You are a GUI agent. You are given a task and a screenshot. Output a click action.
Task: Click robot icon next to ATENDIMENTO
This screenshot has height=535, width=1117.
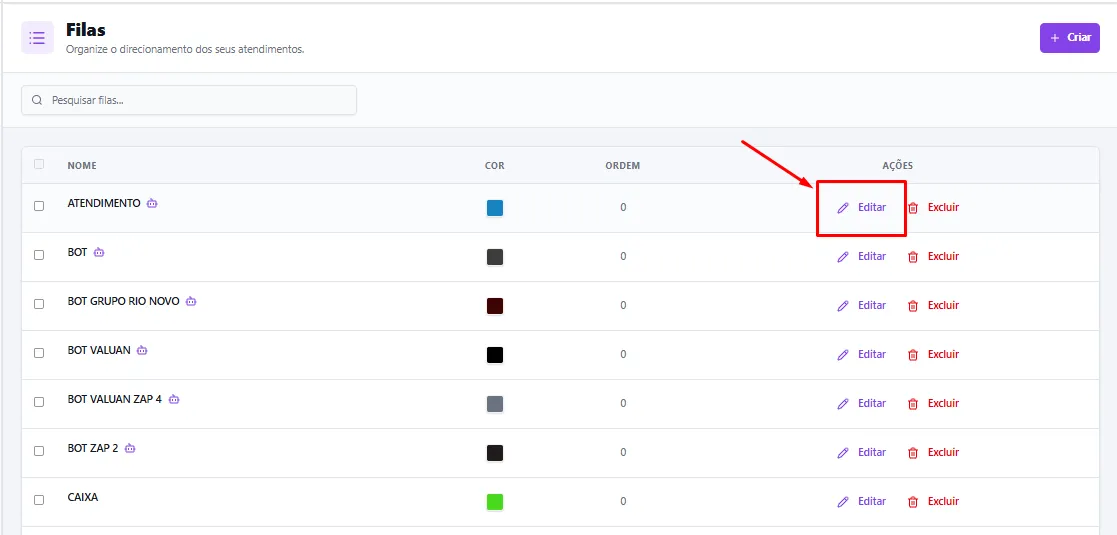click(x=152, y=203)
